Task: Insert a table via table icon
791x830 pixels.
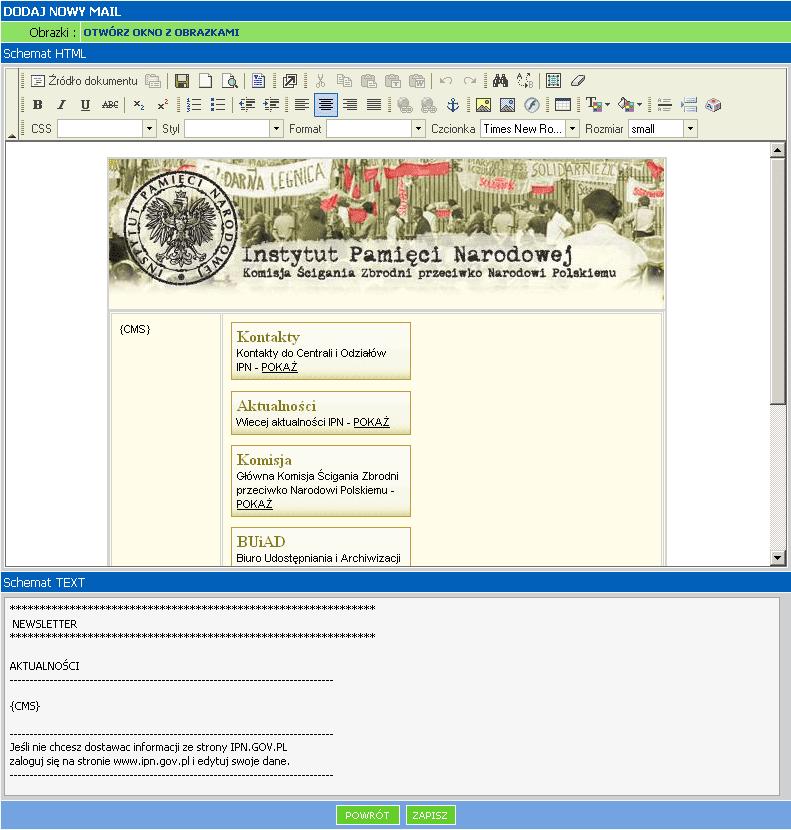Action: (x=563, y=105)
